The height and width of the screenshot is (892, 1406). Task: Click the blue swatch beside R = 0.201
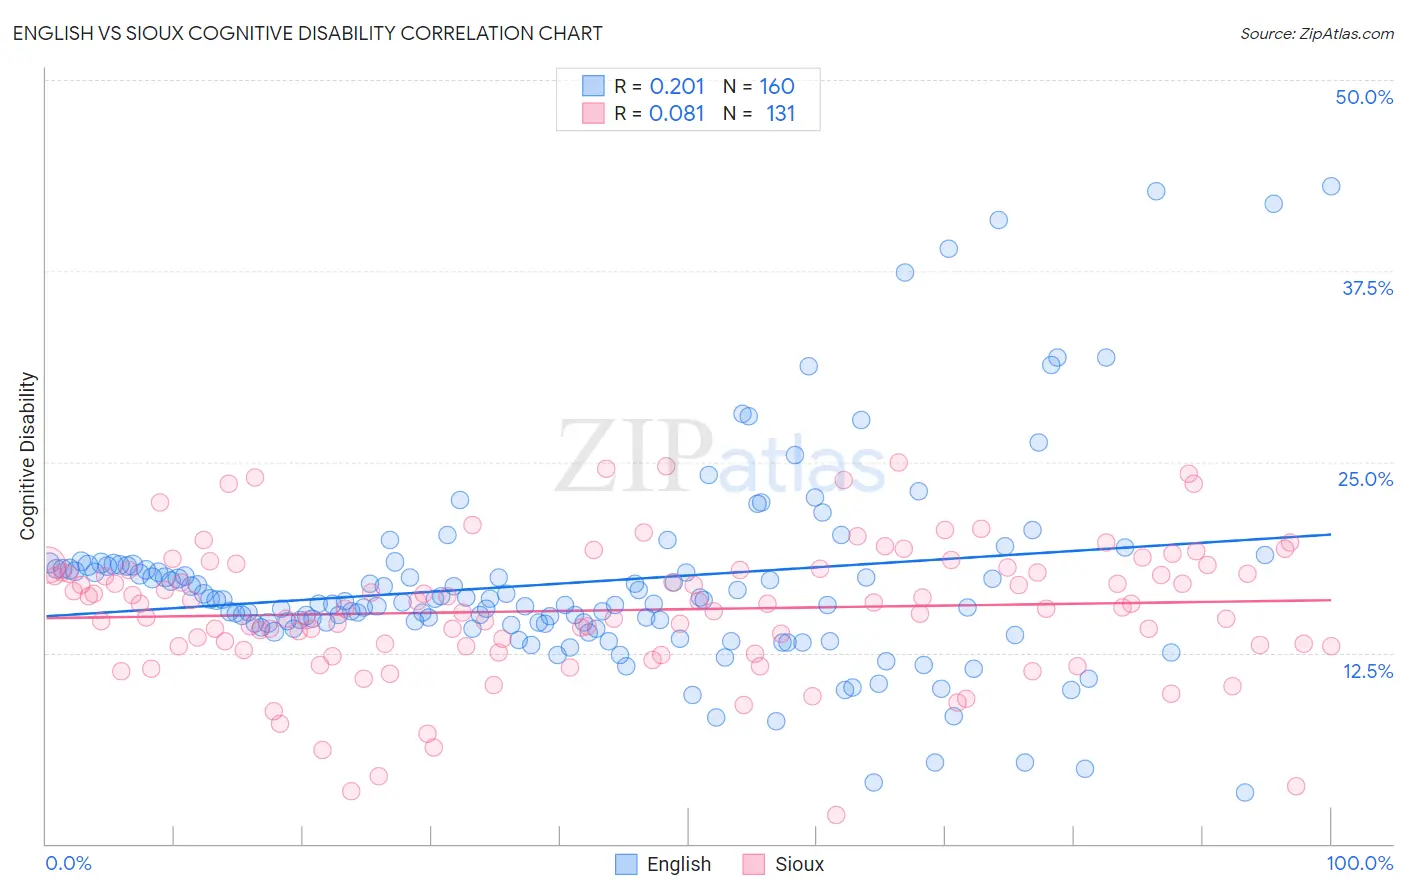(594, 86)
